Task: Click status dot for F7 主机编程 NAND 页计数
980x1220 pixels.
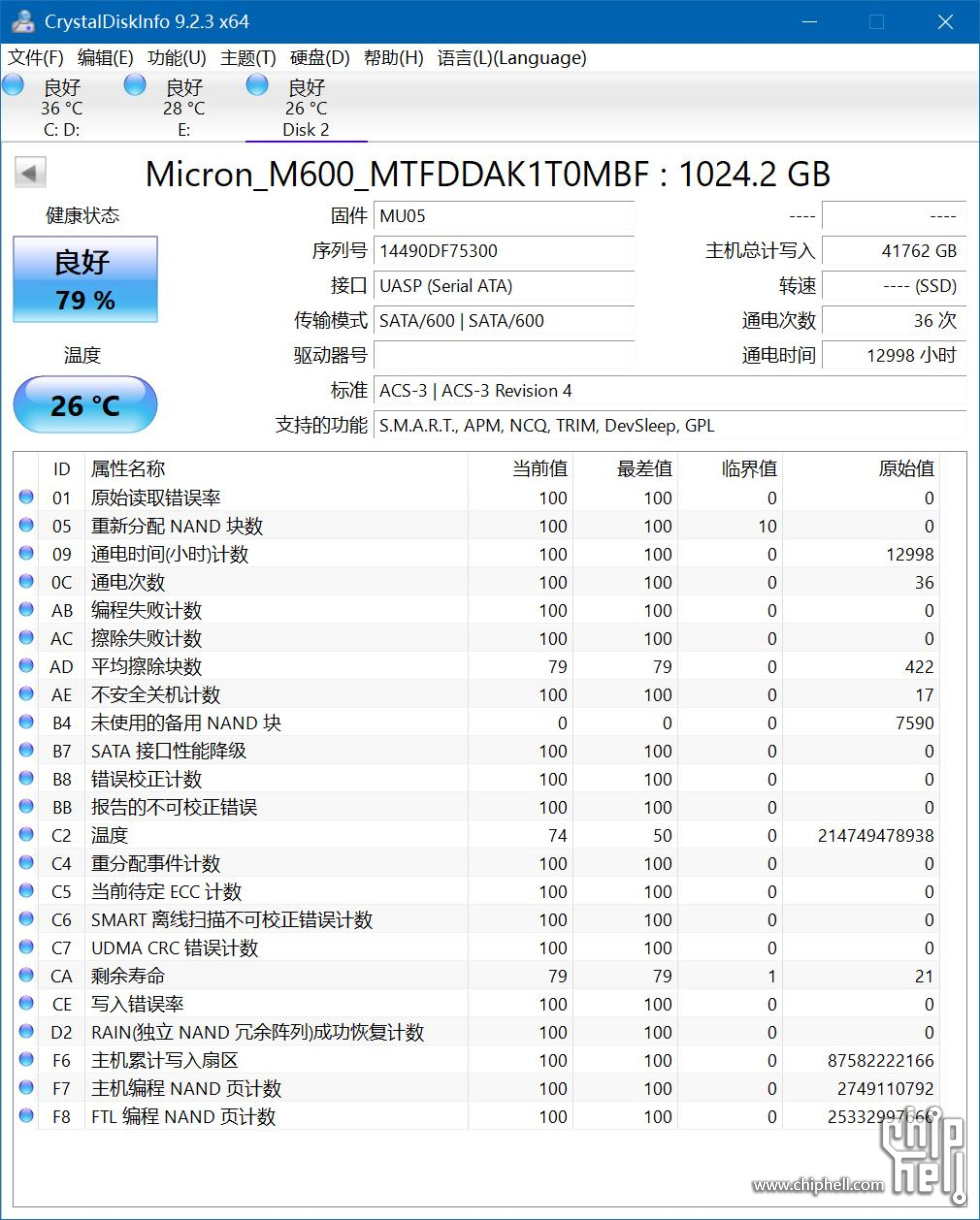Action: click(x=26, y=1087)
